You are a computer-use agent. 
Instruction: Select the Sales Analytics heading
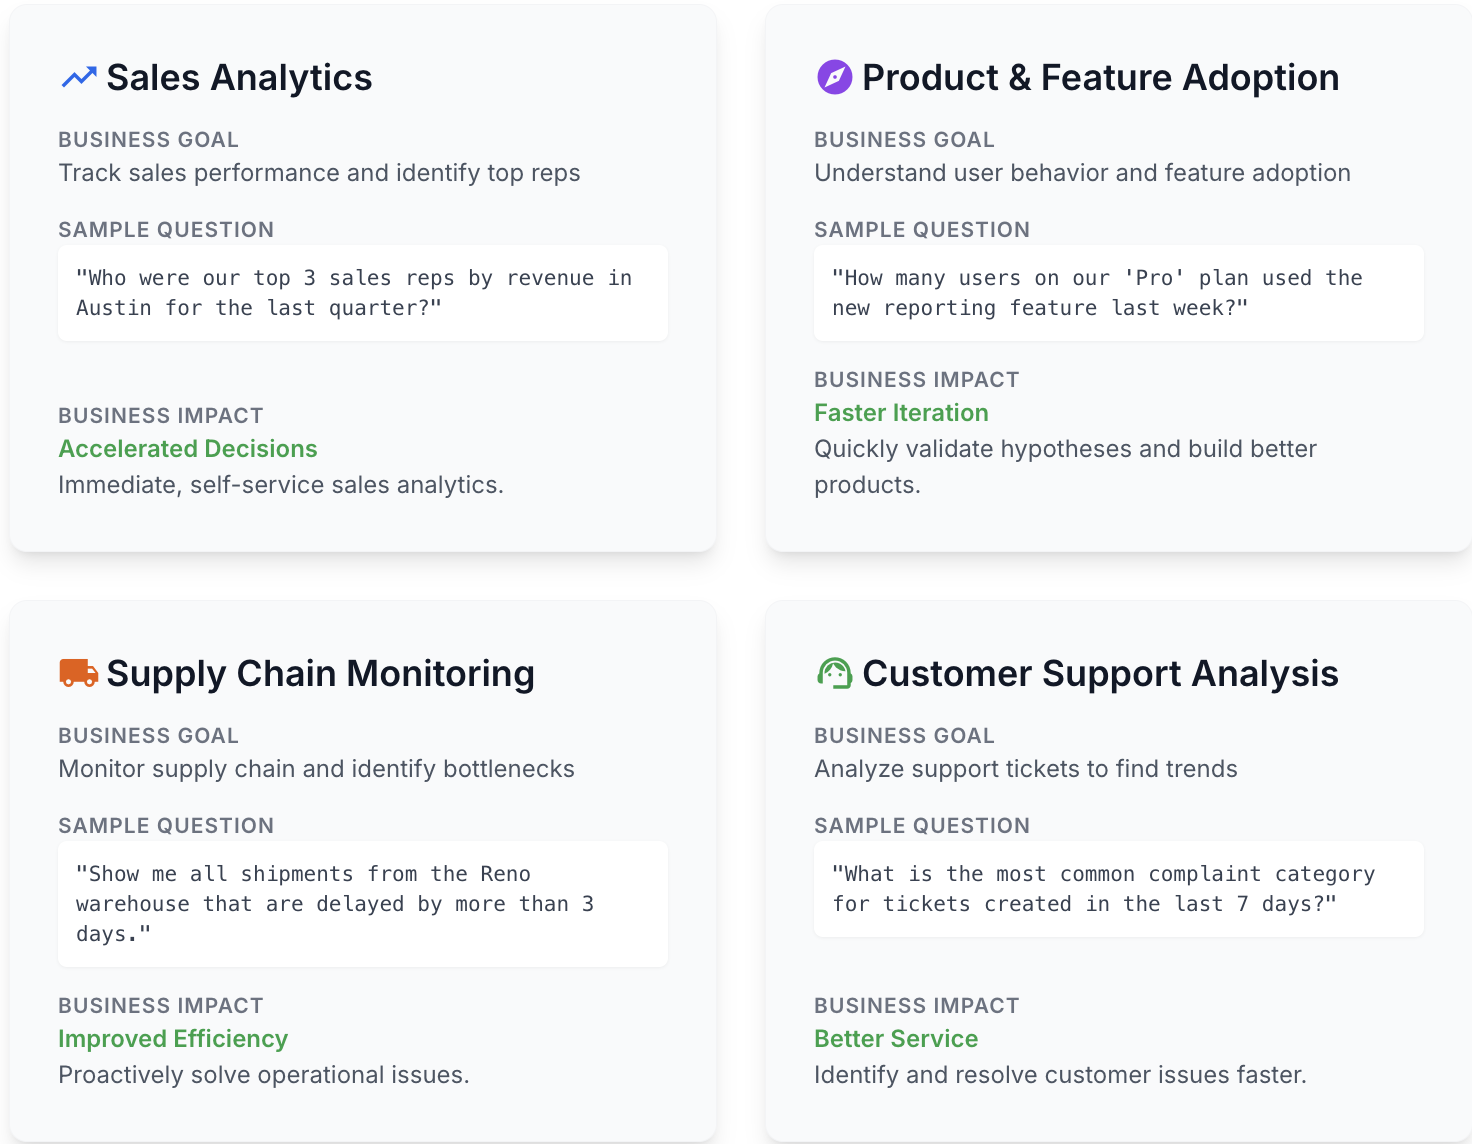(x=239, y=77)
